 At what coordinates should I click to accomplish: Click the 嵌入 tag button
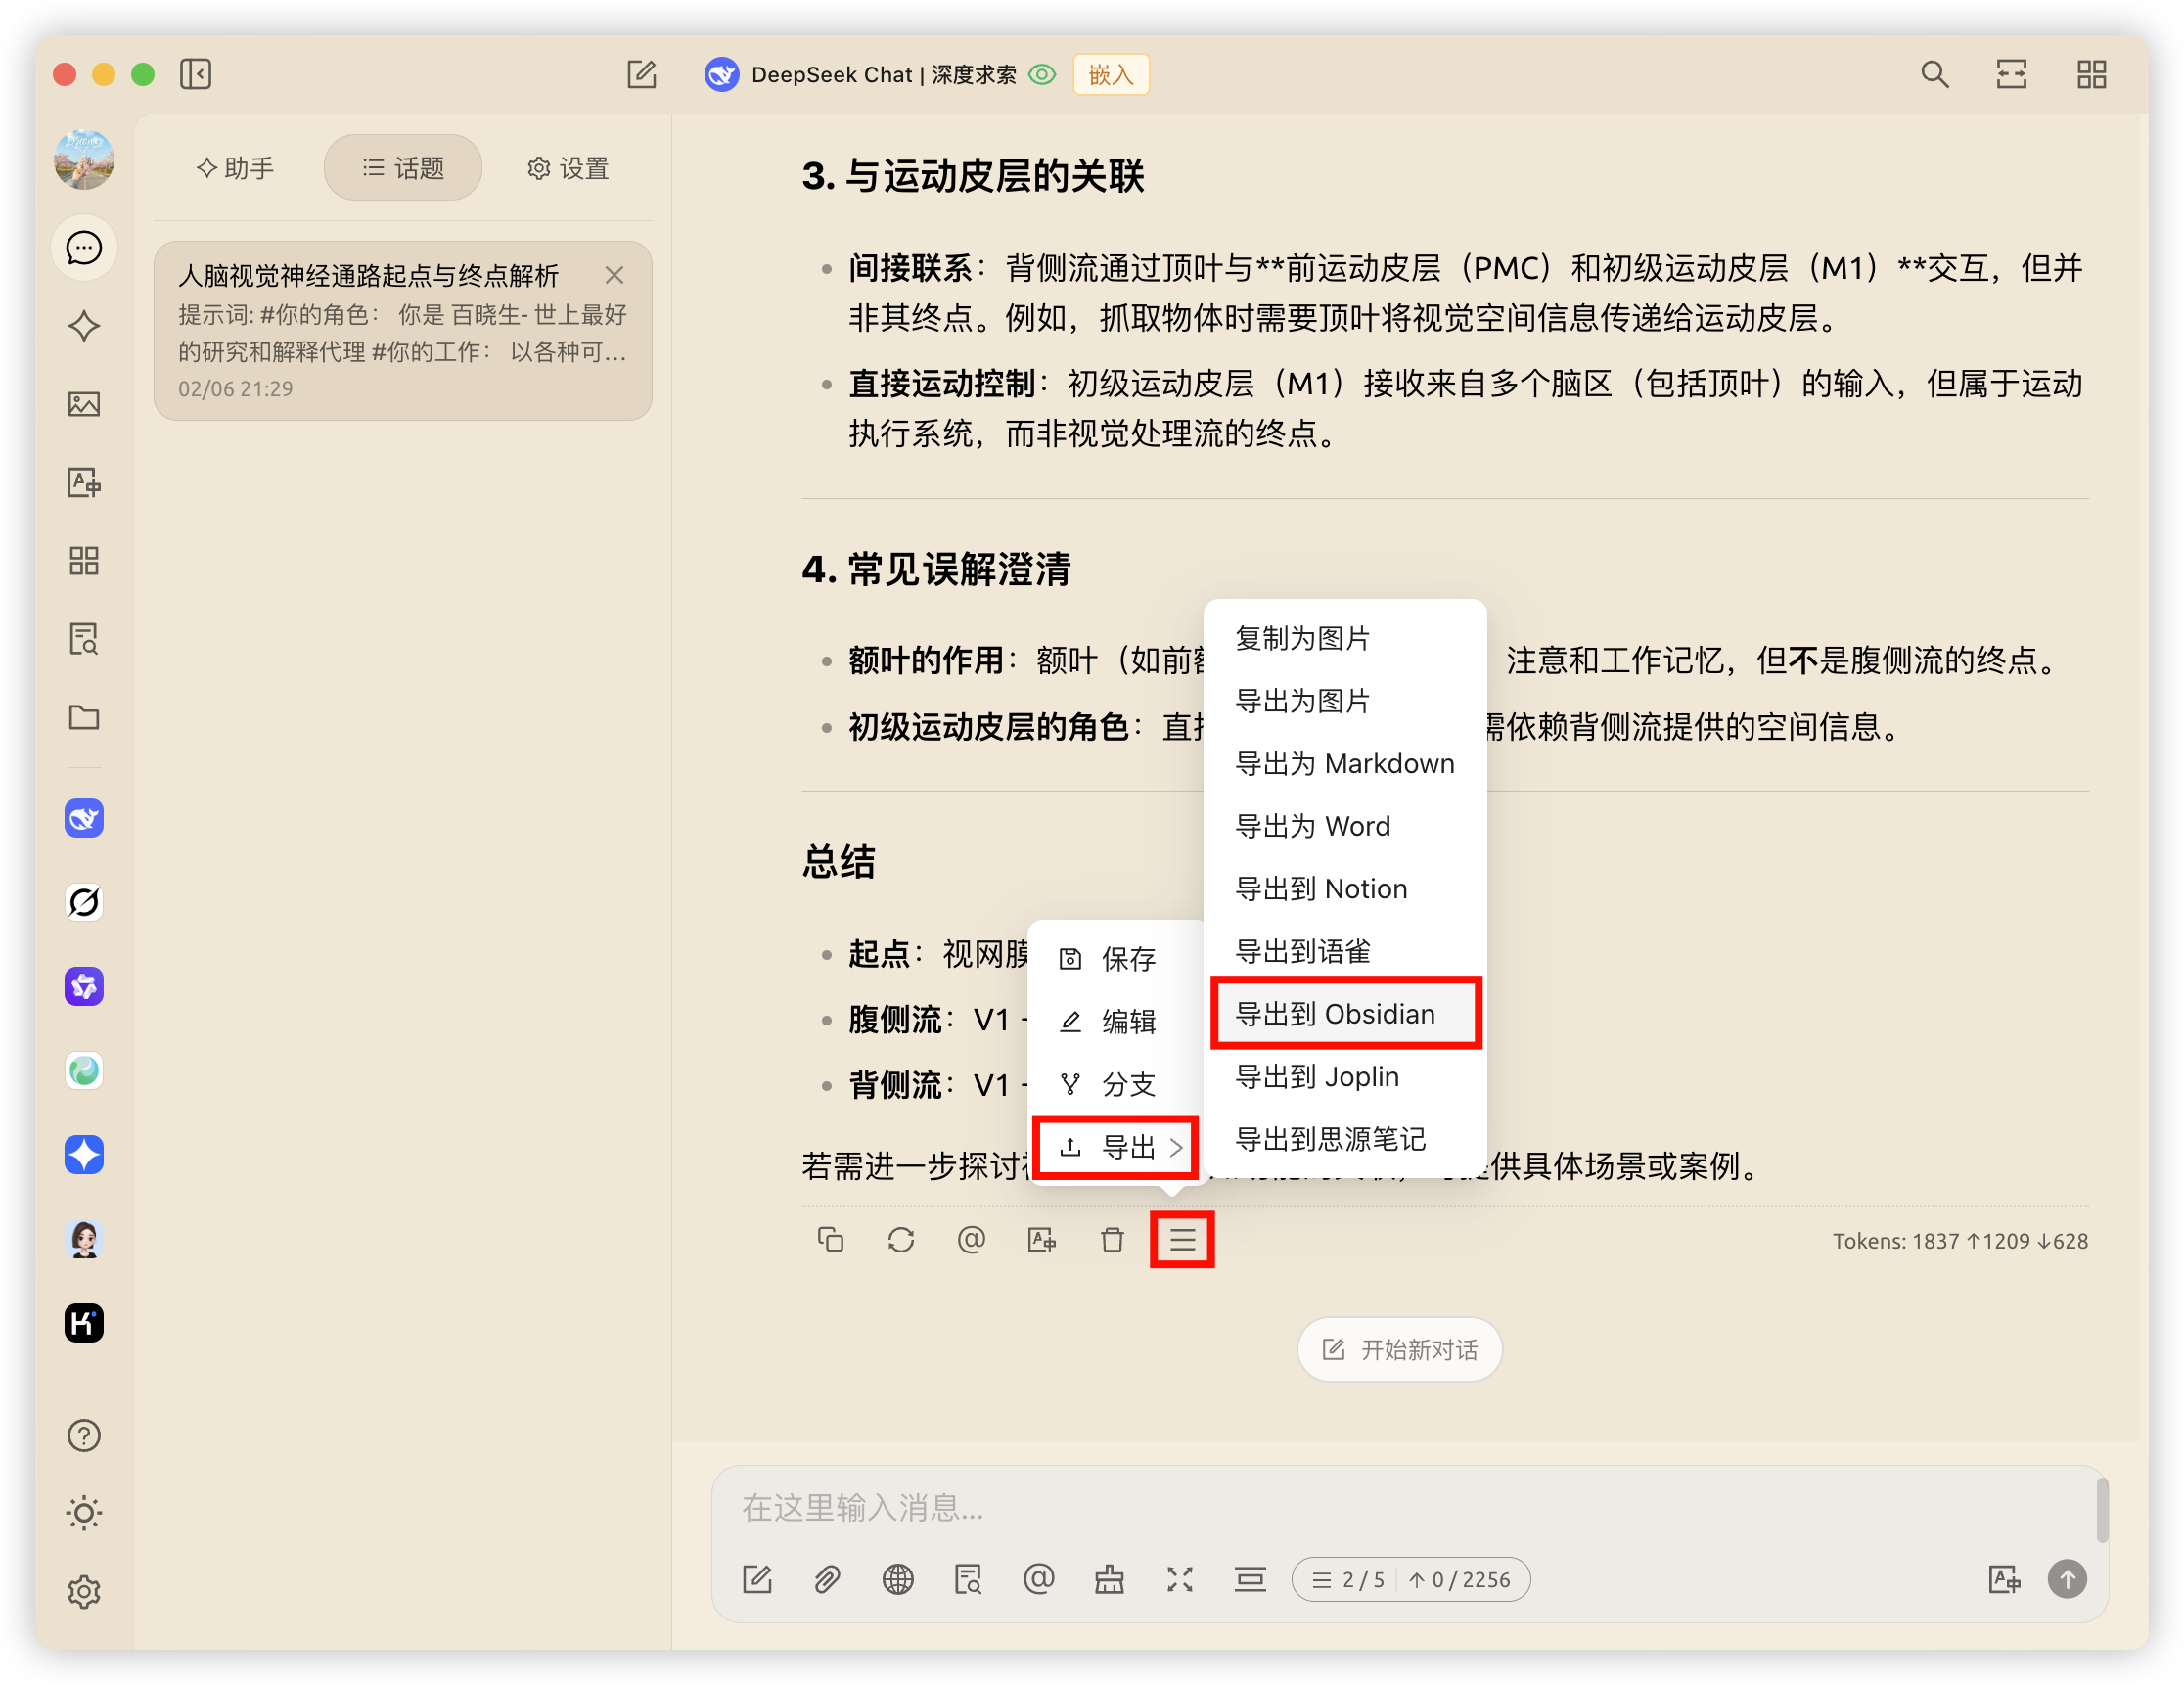pyautogui.click(x=1110, y=75)
